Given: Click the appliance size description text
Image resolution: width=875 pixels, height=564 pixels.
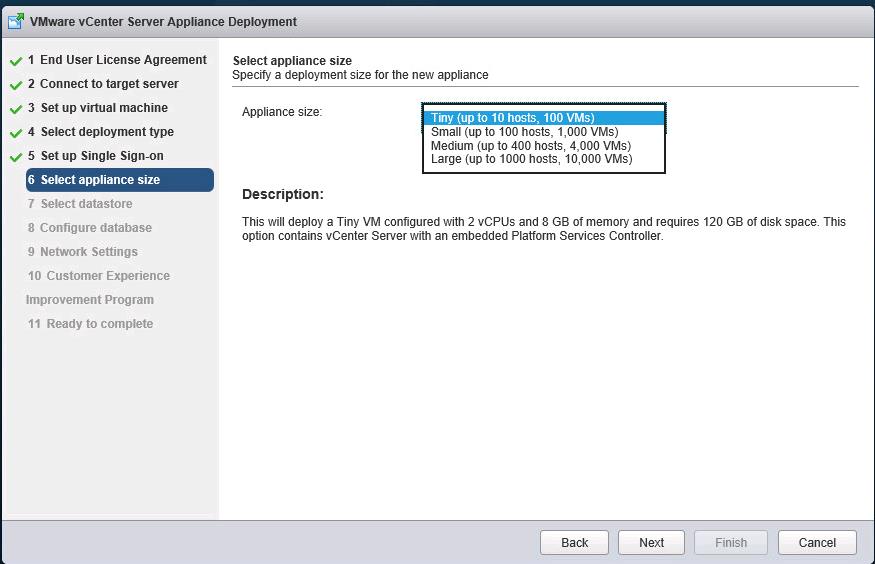Looking at the screenshot, I should (x=544, y=229).
